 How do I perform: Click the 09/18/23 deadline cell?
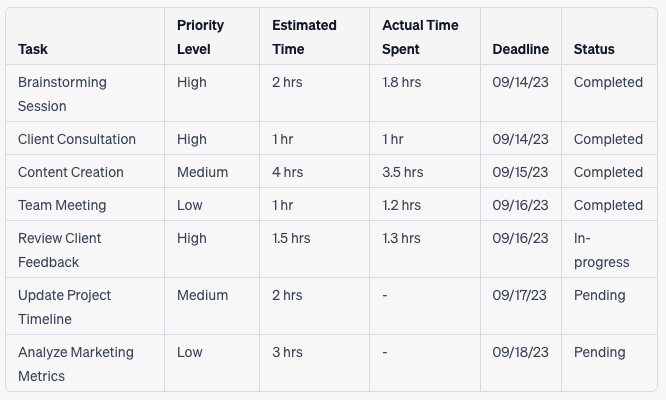[521, 363]
